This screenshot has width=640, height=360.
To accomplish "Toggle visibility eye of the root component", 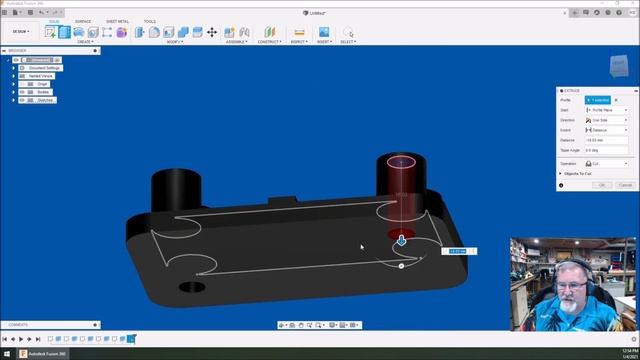I will 16,60.
